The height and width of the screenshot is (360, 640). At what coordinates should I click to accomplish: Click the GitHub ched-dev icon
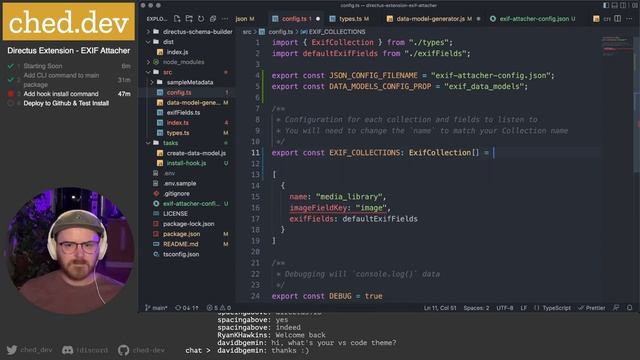pyautogui.click(x=123, y=350)
